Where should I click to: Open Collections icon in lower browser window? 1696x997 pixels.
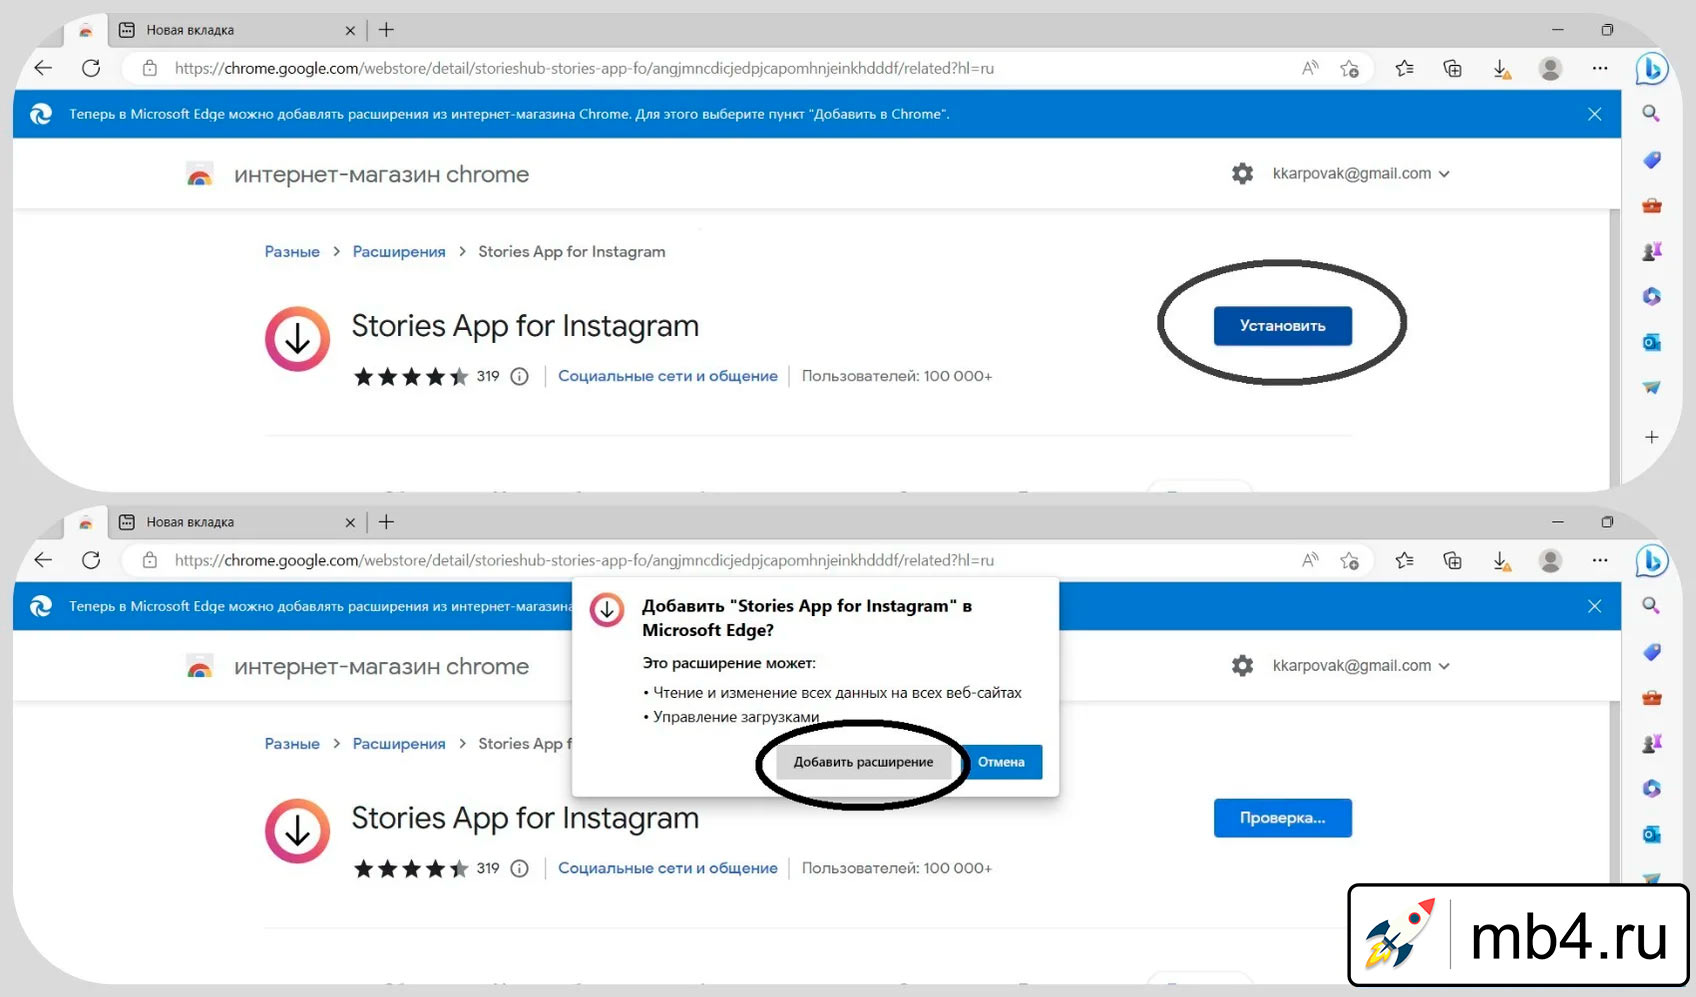pos(1453,560)
